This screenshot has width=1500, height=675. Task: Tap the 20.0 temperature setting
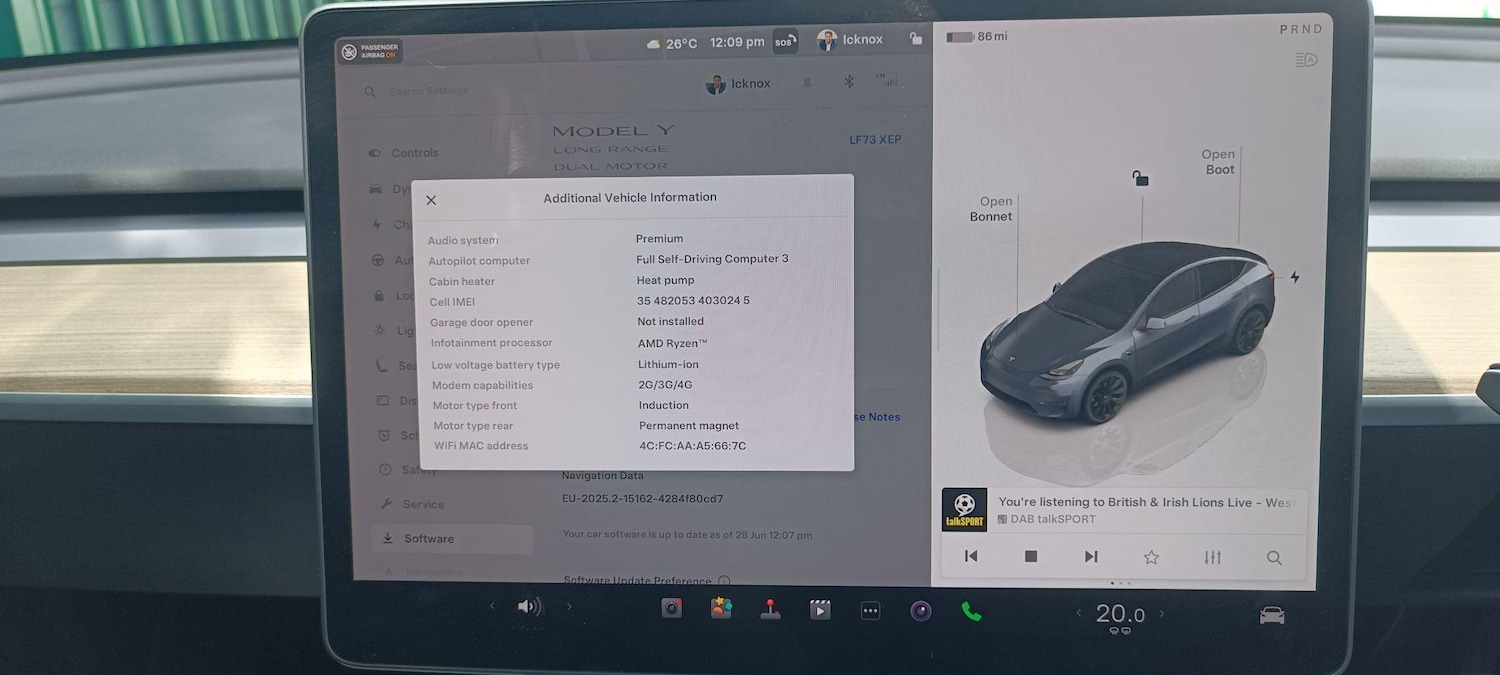1120,614
